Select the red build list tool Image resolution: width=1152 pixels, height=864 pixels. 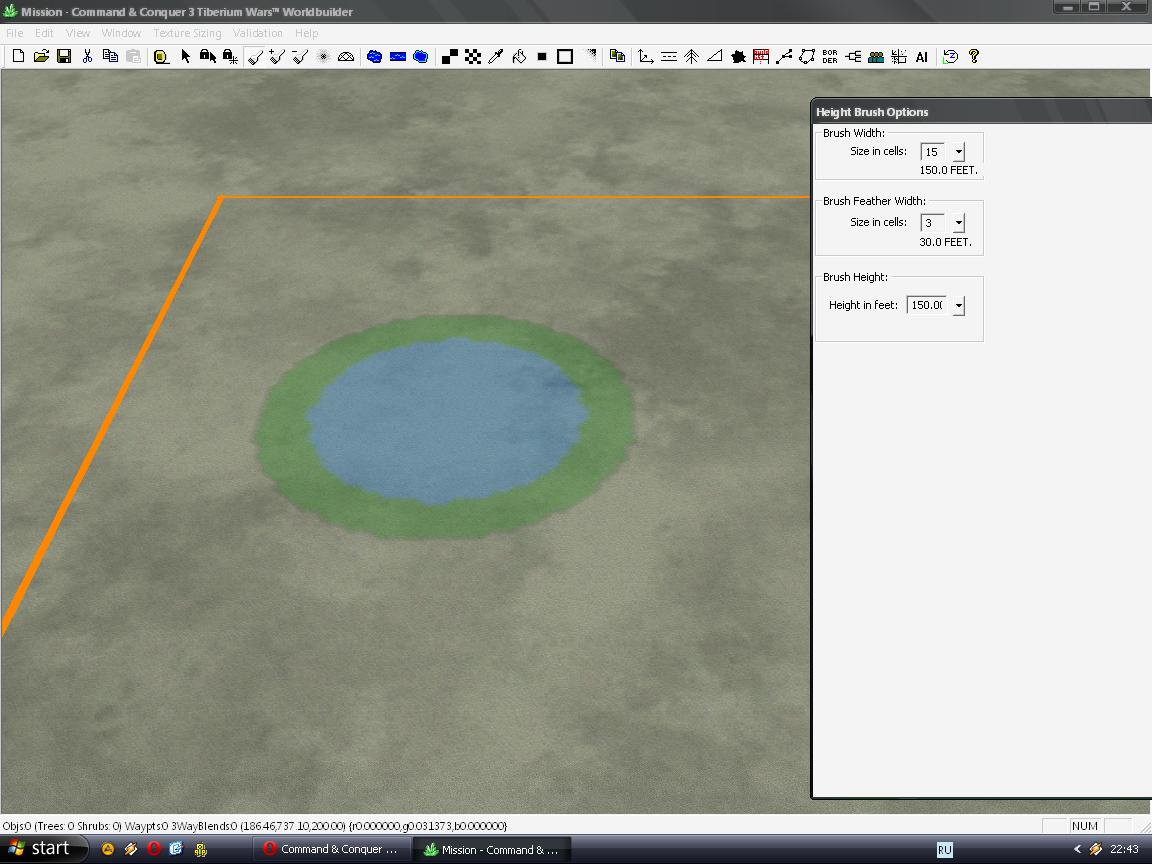click(x=761, y=57)
